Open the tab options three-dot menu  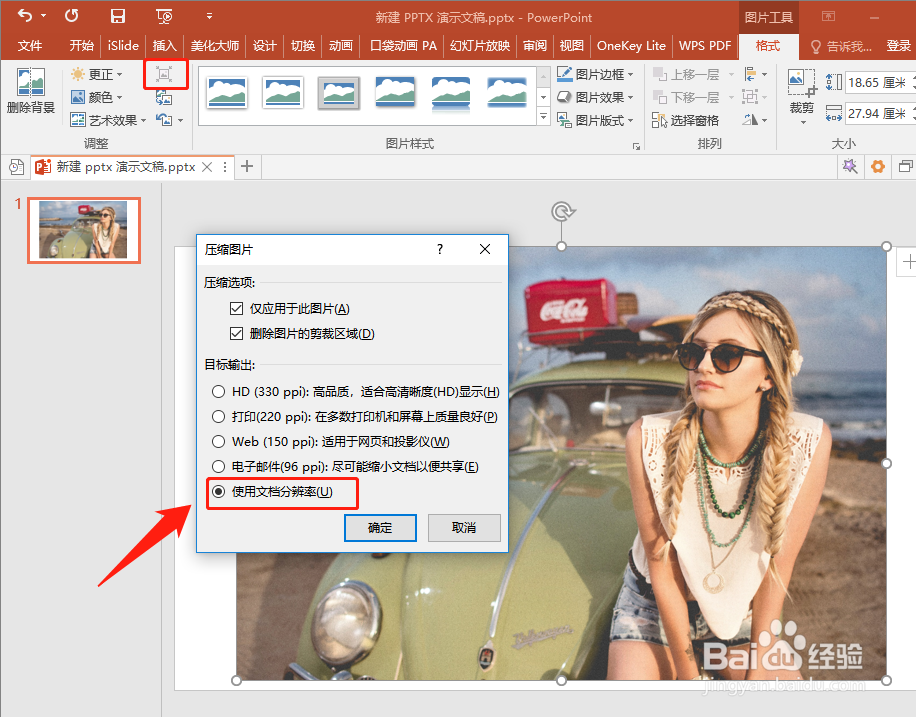click(225, 167)
